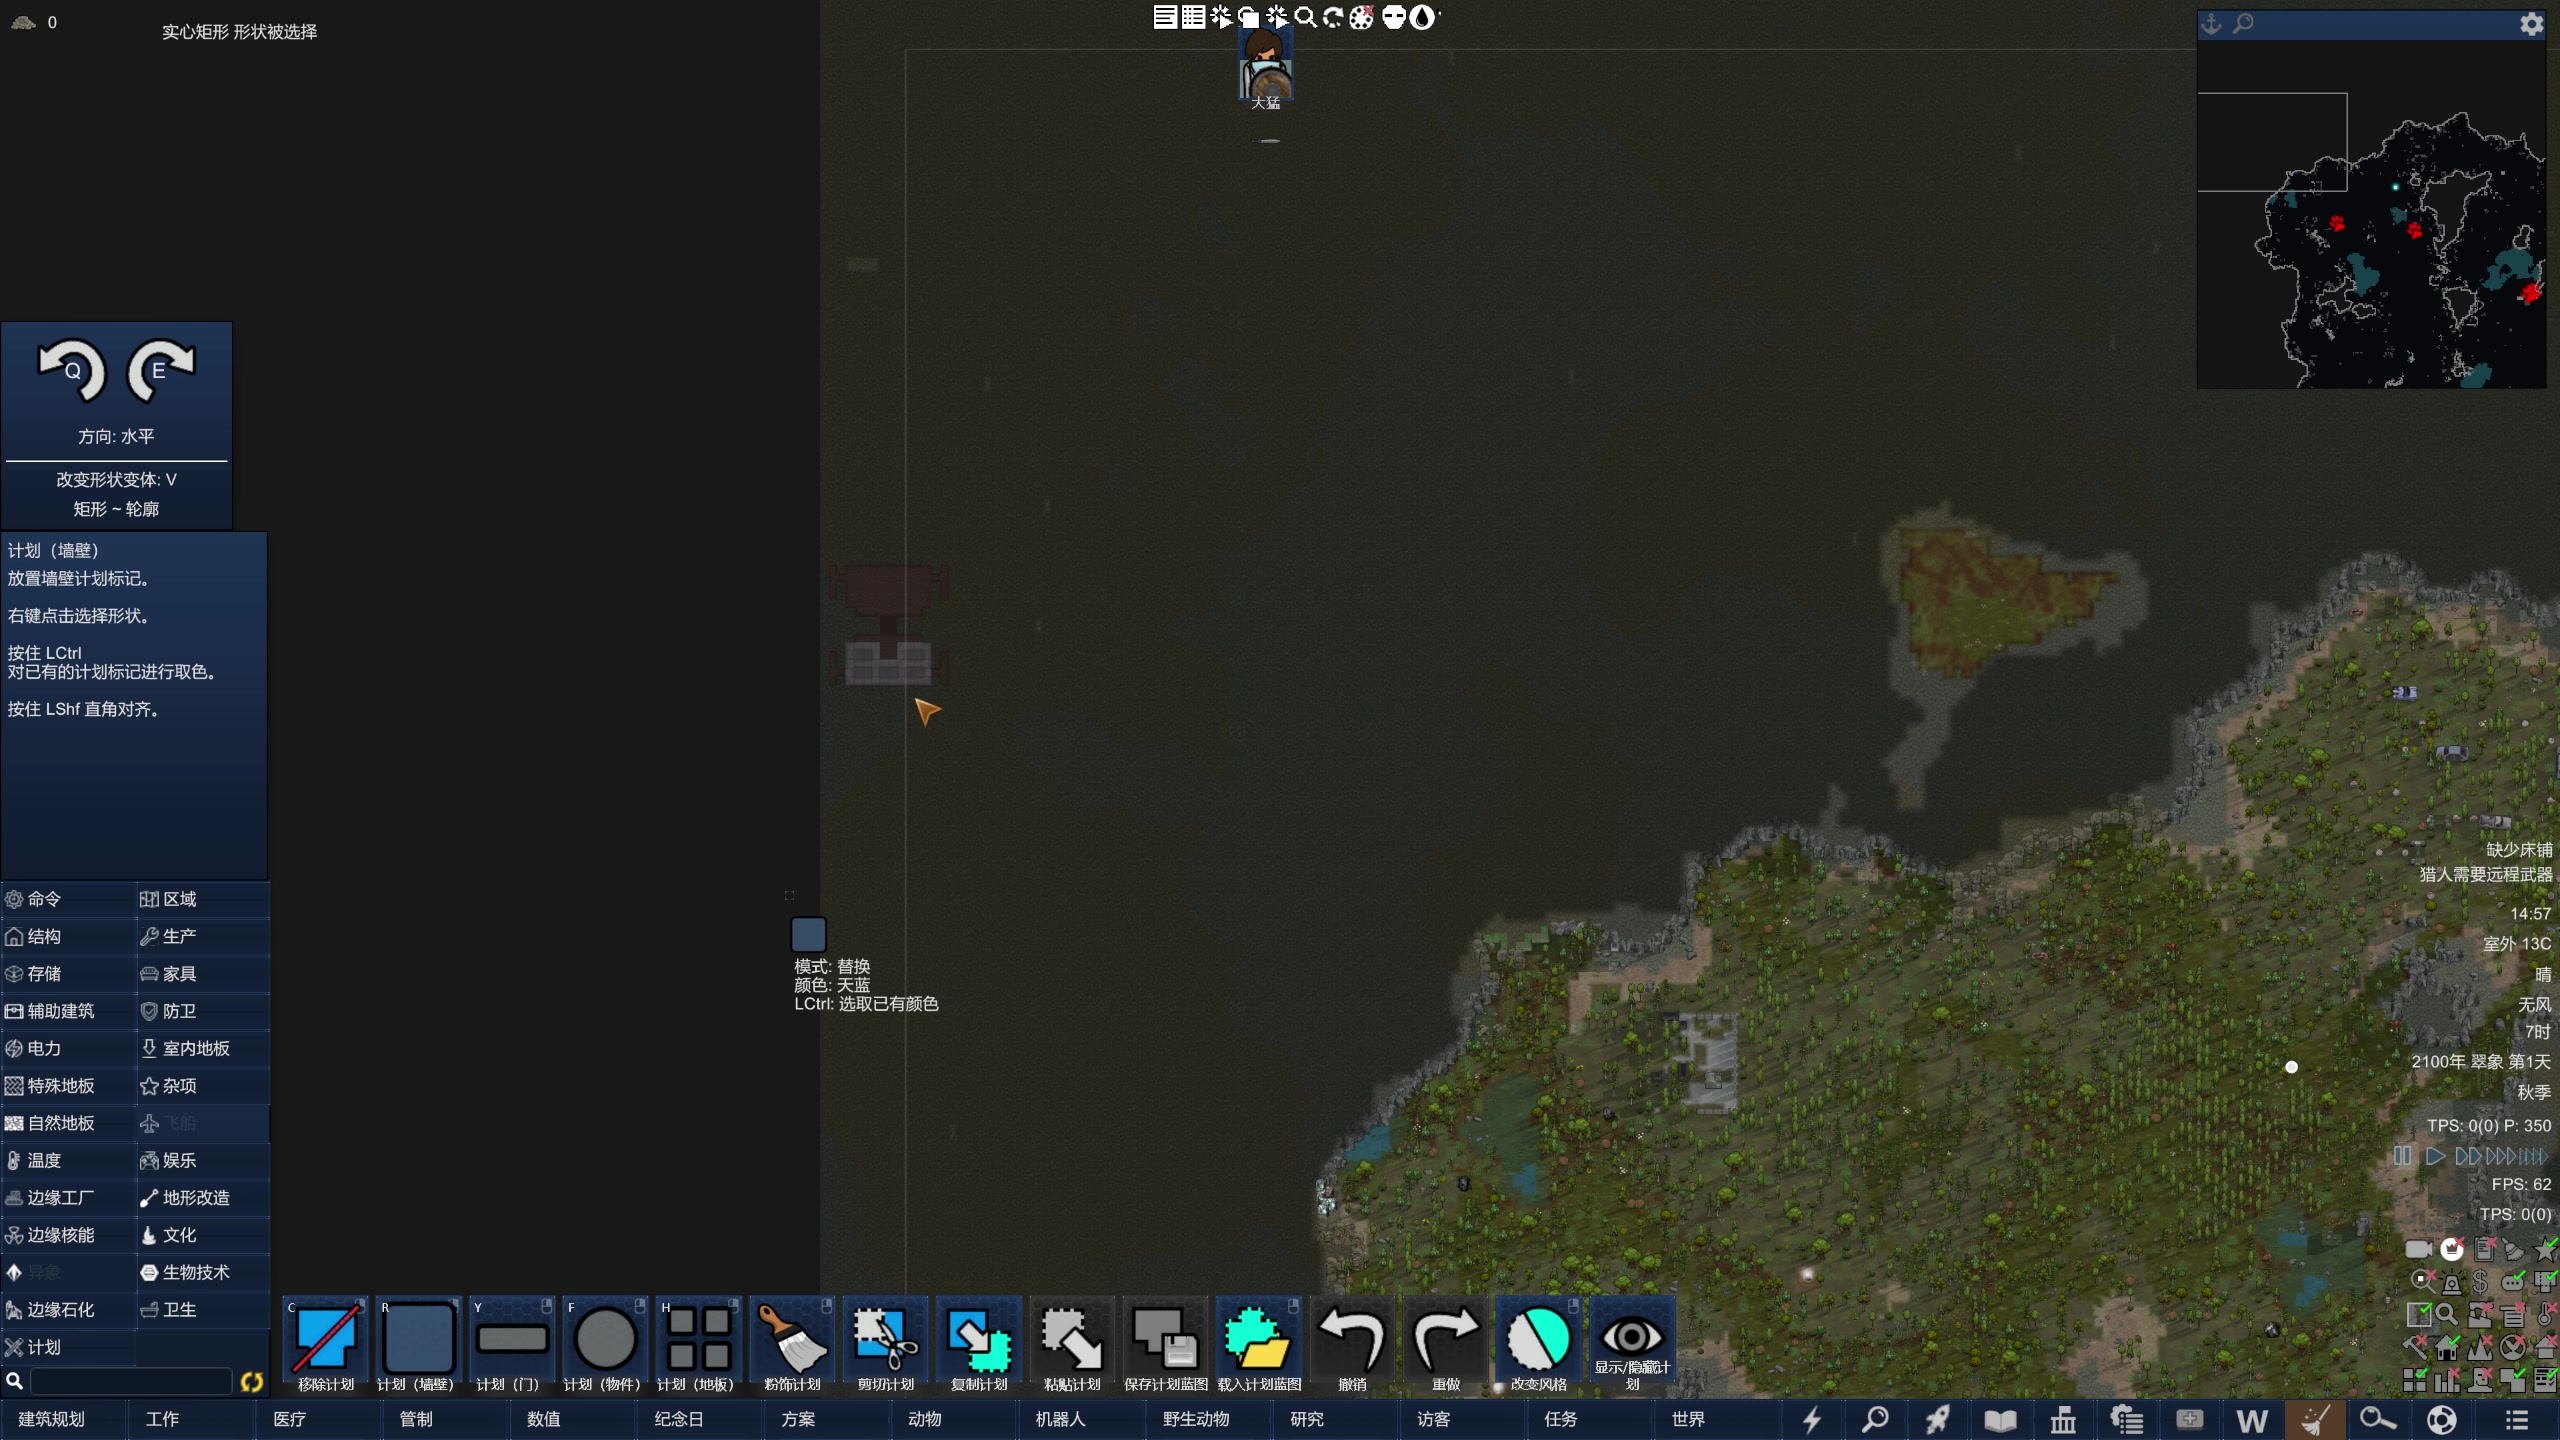Activate the 复制计划 copy tool
The width and height of the screenshot is (2560, 1440).
click(x=978, y=1345)
